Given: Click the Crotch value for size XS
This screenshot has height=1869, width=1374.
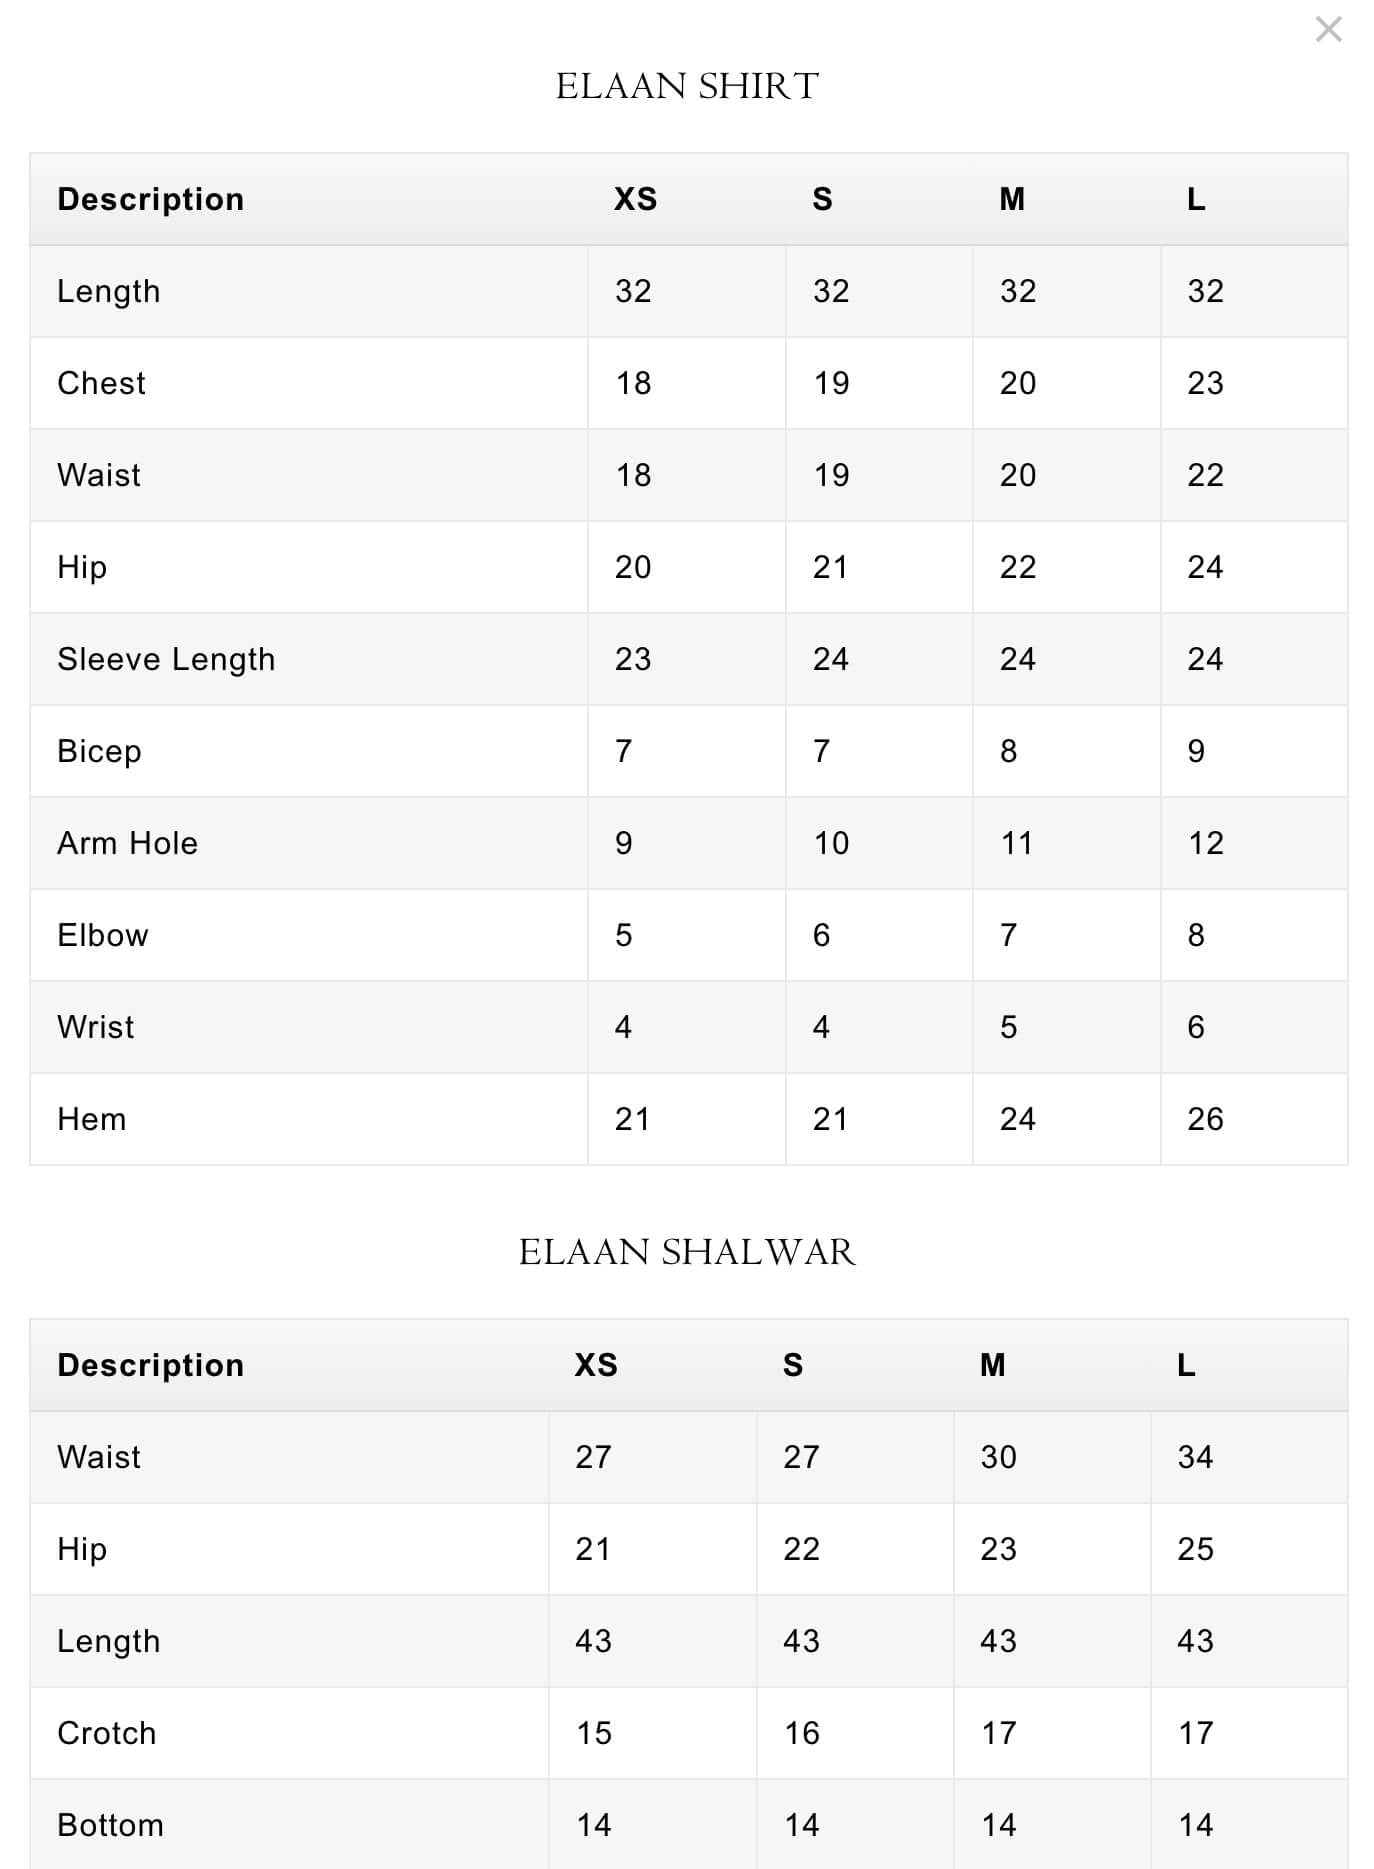Looking at the screenshot, I should pos(594,1733).
